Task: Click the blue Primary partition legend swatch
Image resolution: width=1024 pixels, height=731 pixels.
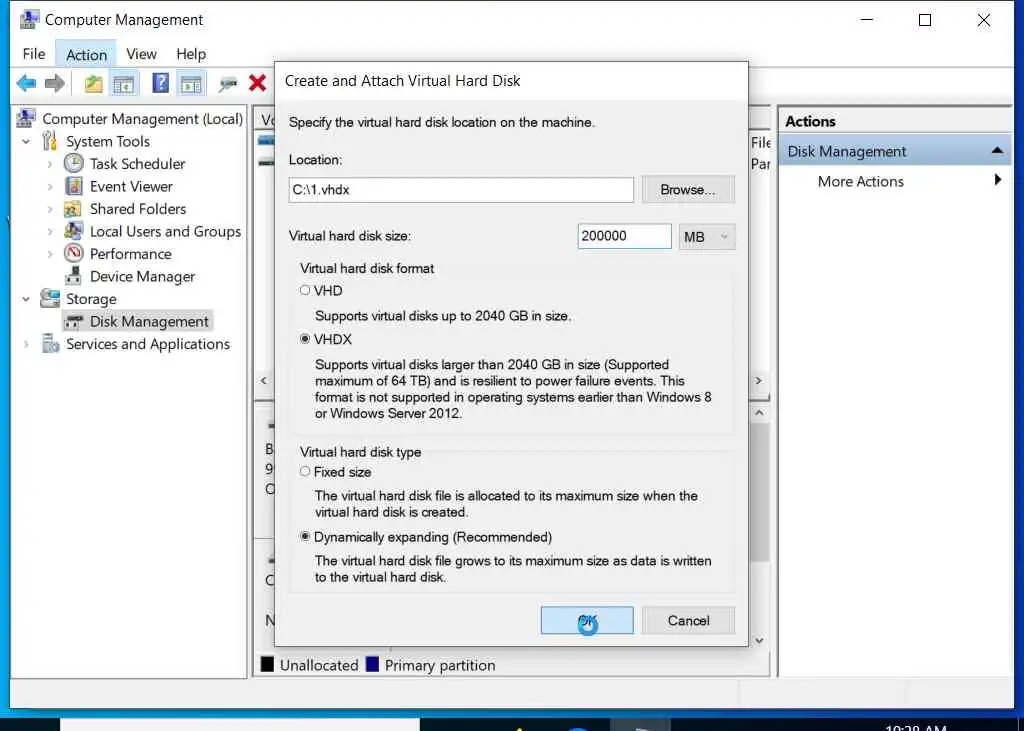Action: (372, 664)
